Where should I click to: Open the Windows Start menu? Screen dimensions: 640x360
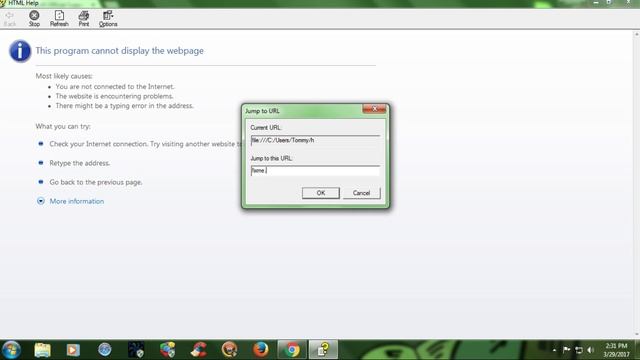[11, 350]
